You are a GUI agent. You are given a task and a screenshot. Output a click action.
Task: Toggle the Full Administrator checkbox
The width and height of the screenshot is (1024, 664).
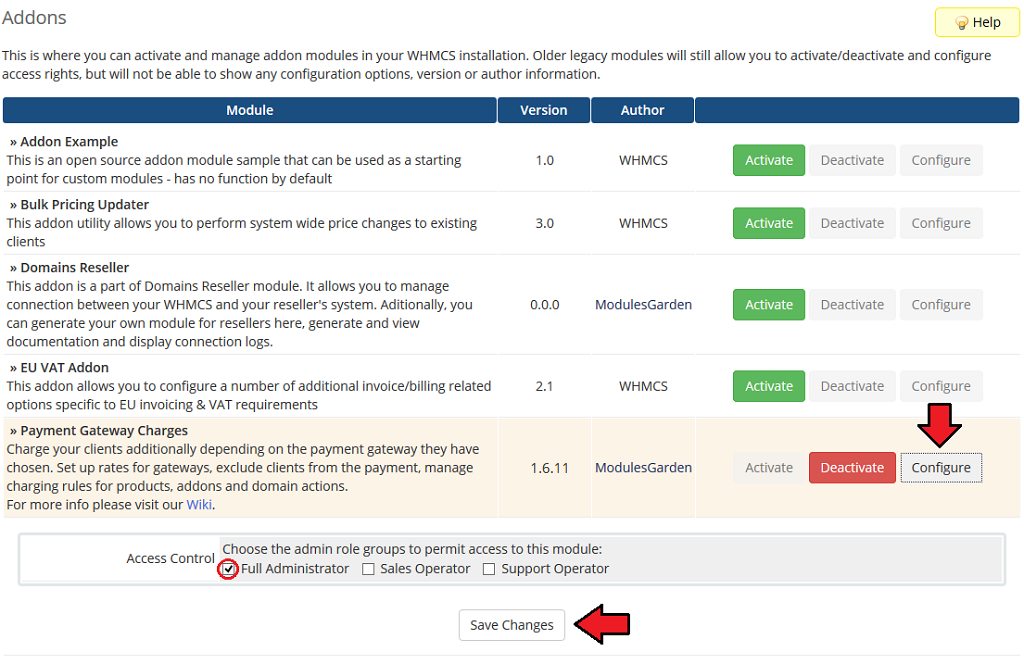click(x=228, y=569)
